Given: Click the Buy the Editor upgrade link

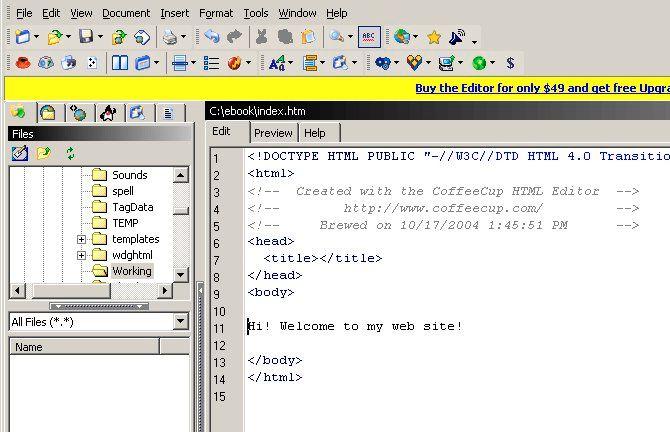Looking at the screenshot, I should [541, 88].
